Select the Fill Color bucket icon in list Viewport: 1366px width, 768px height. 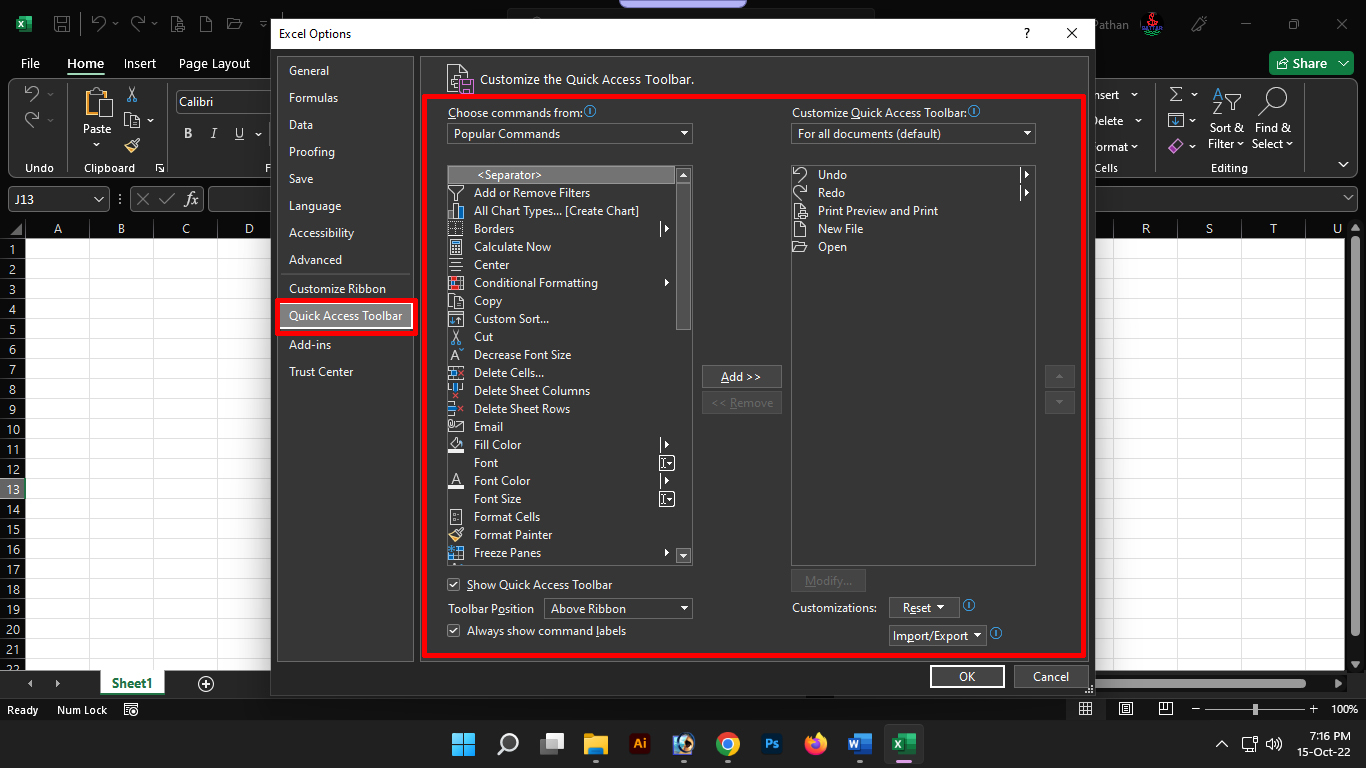tap(456, 445)
